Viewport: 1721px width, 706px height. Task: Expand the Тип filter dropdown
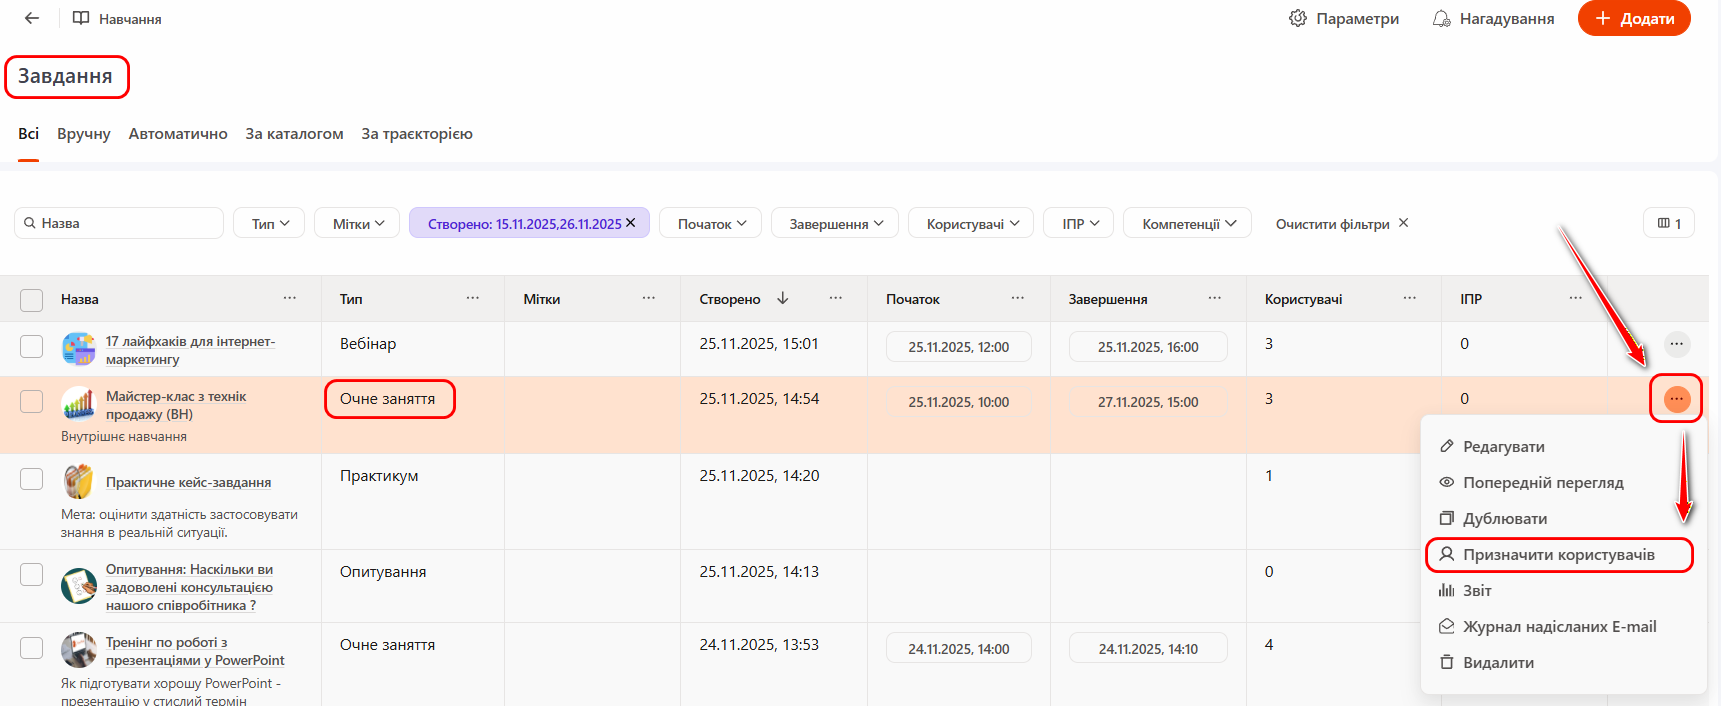click(269, 223)
